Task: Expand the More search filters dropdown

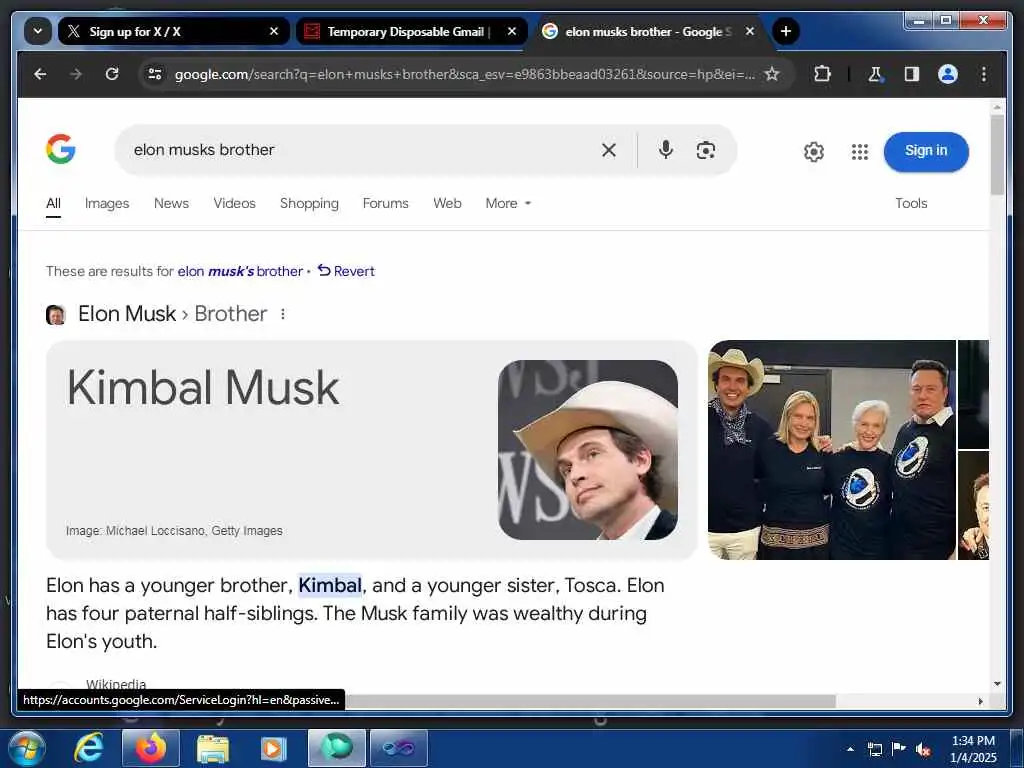Action: [x=508, y=203]
